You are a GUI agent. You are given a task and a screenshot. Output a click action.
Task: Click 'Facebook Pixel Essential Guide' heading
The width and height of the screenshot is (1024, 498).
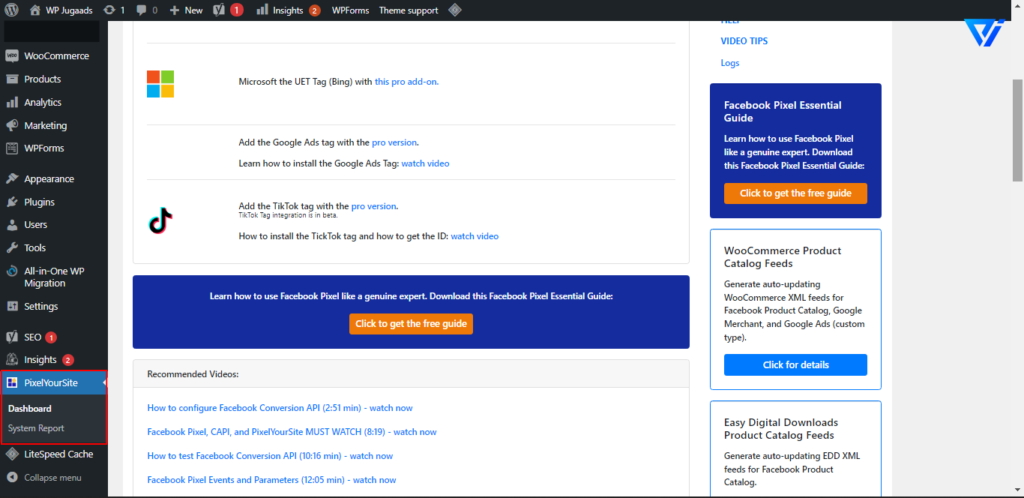click(x=782, y=112)
